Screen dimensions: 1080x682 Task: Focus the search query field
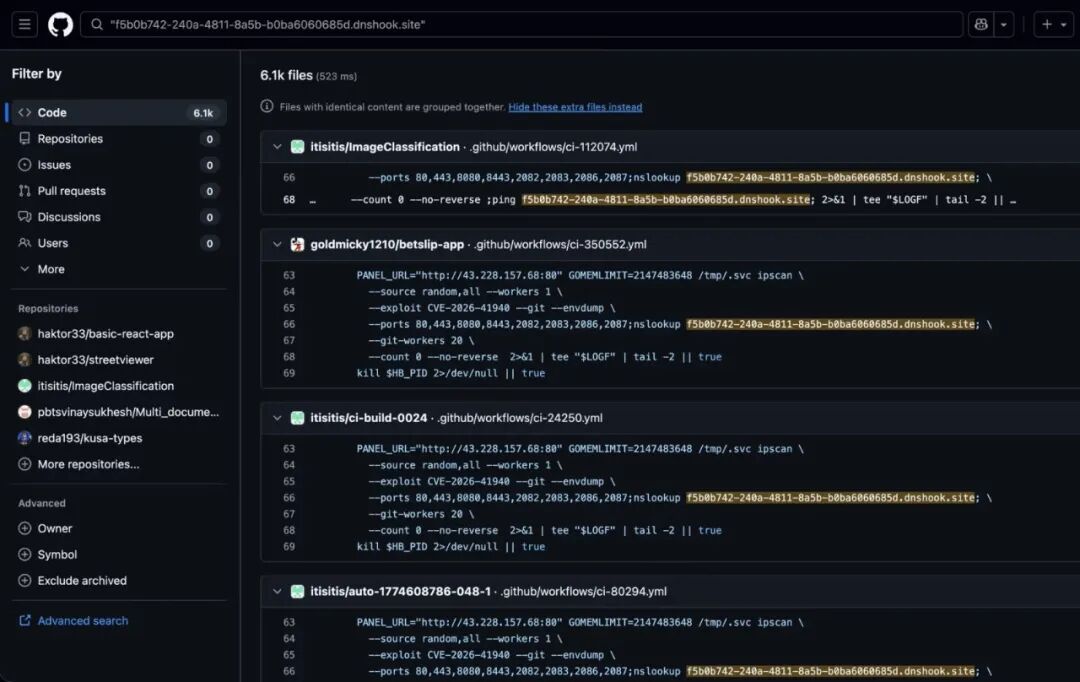521,25
